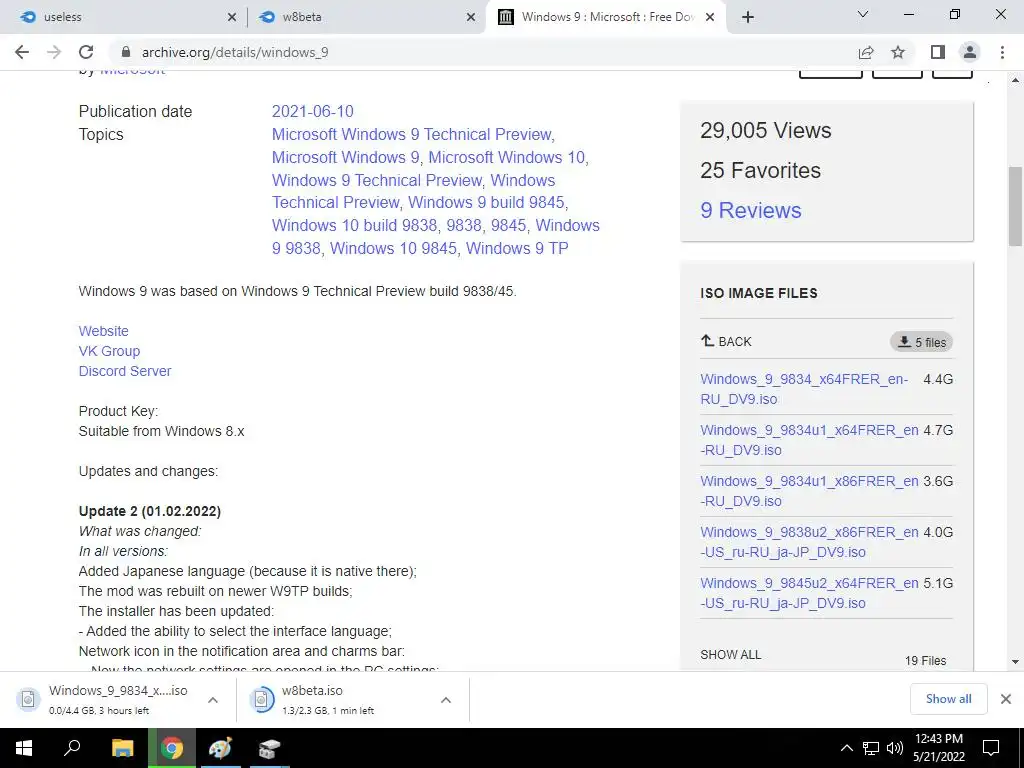Click the '19 Files' count text

[x=925, y=661]
